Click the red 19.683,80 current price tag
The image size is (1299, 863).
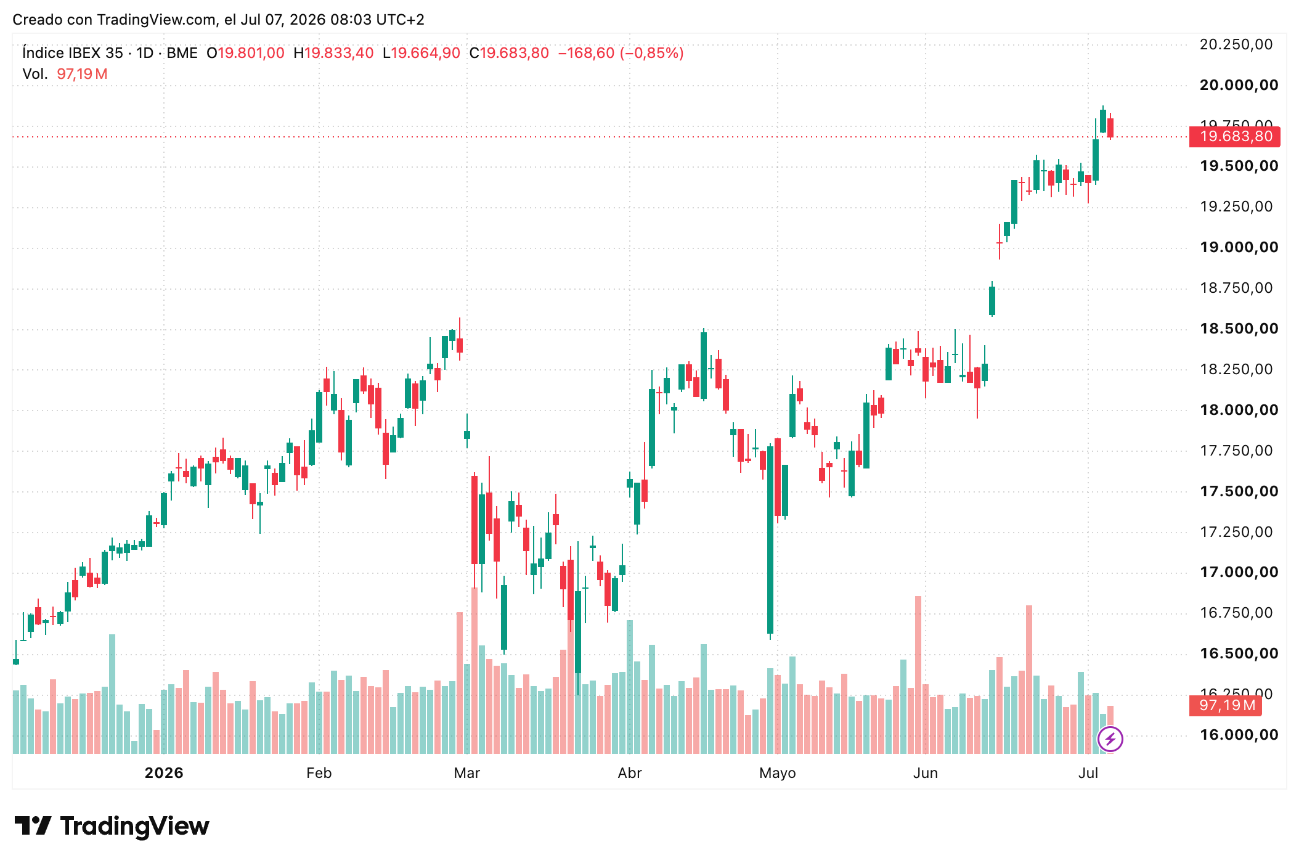(x=1235, y=136)
